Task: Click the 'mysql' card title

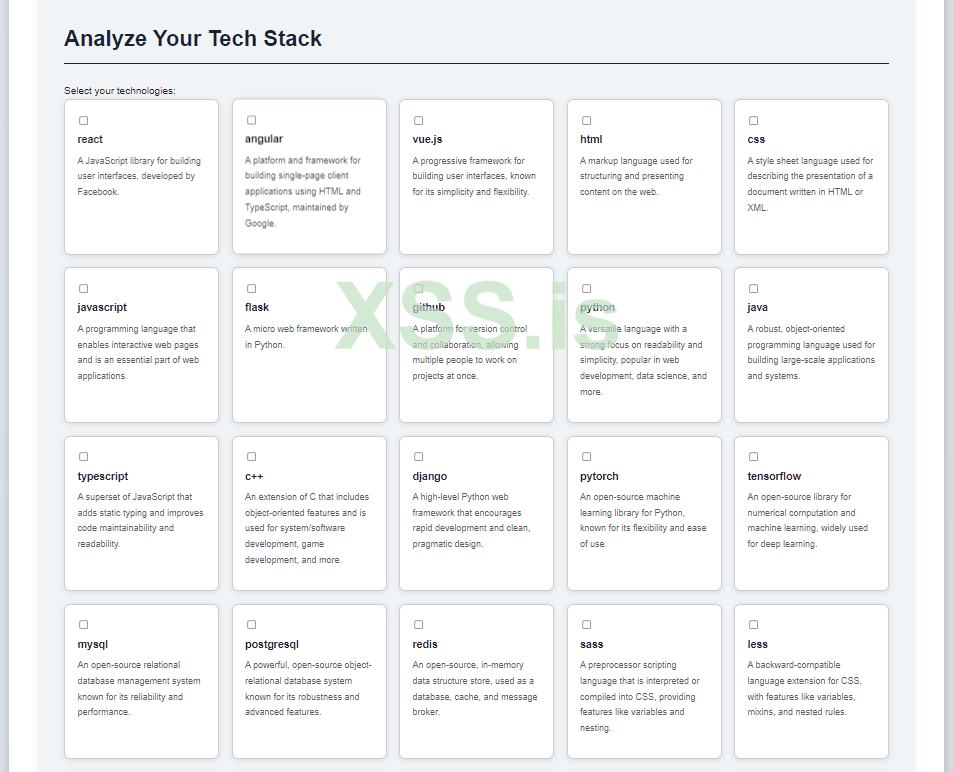Action: [92, 644]
